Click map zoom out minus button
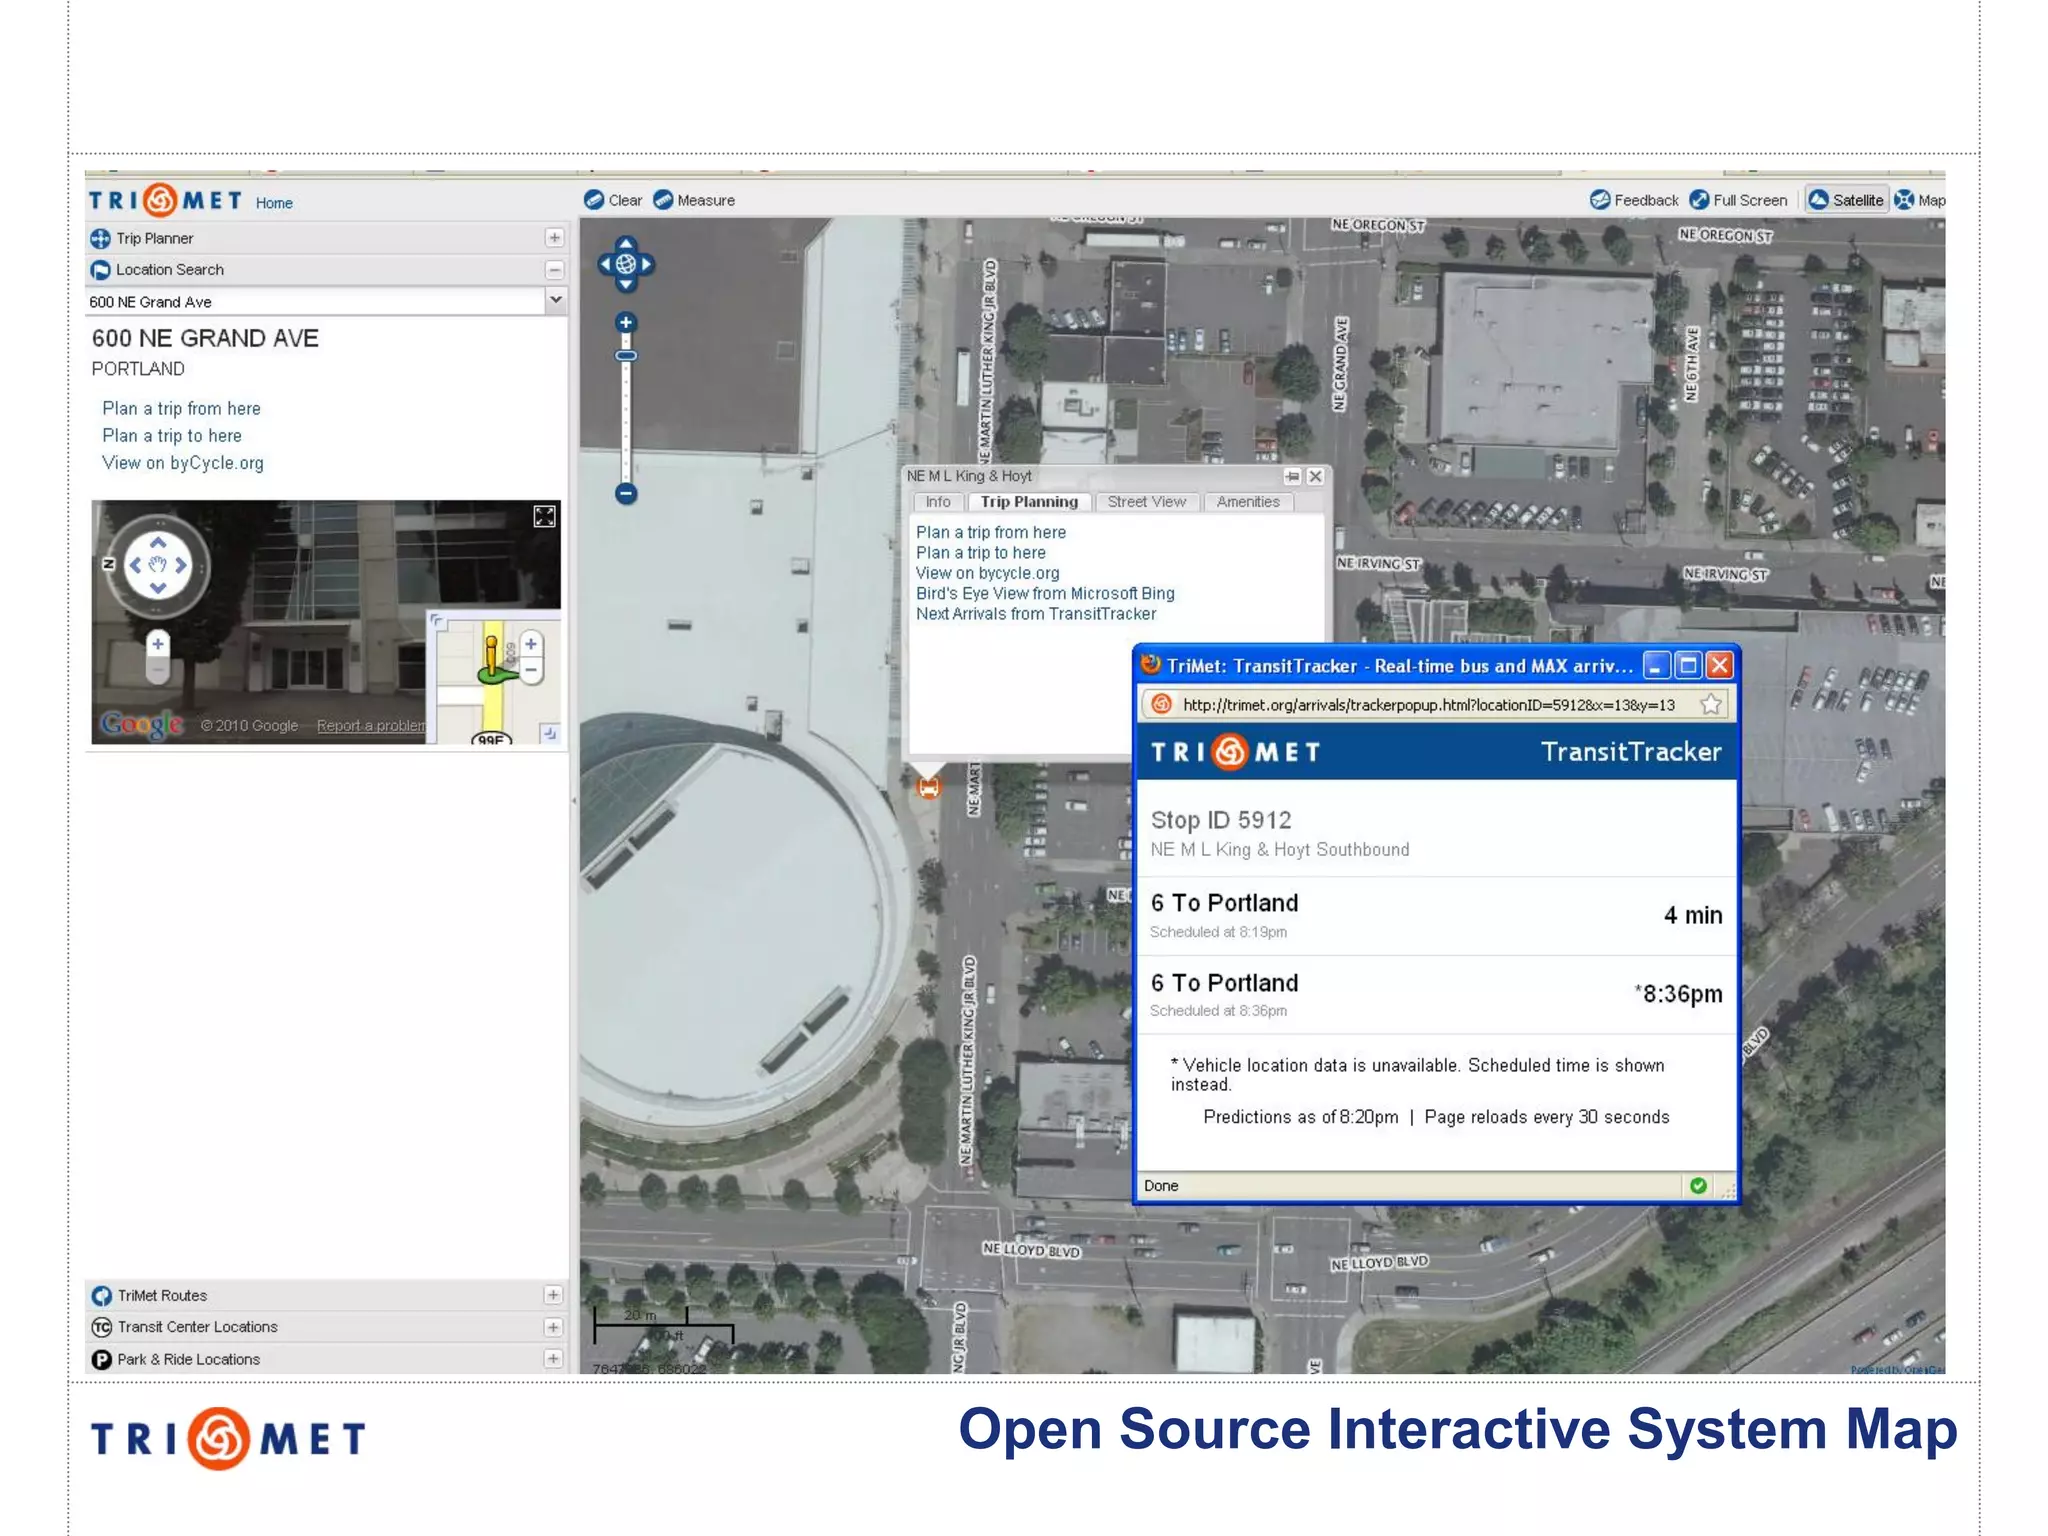Screen dimensions: 2048x1536 point(626,493)
